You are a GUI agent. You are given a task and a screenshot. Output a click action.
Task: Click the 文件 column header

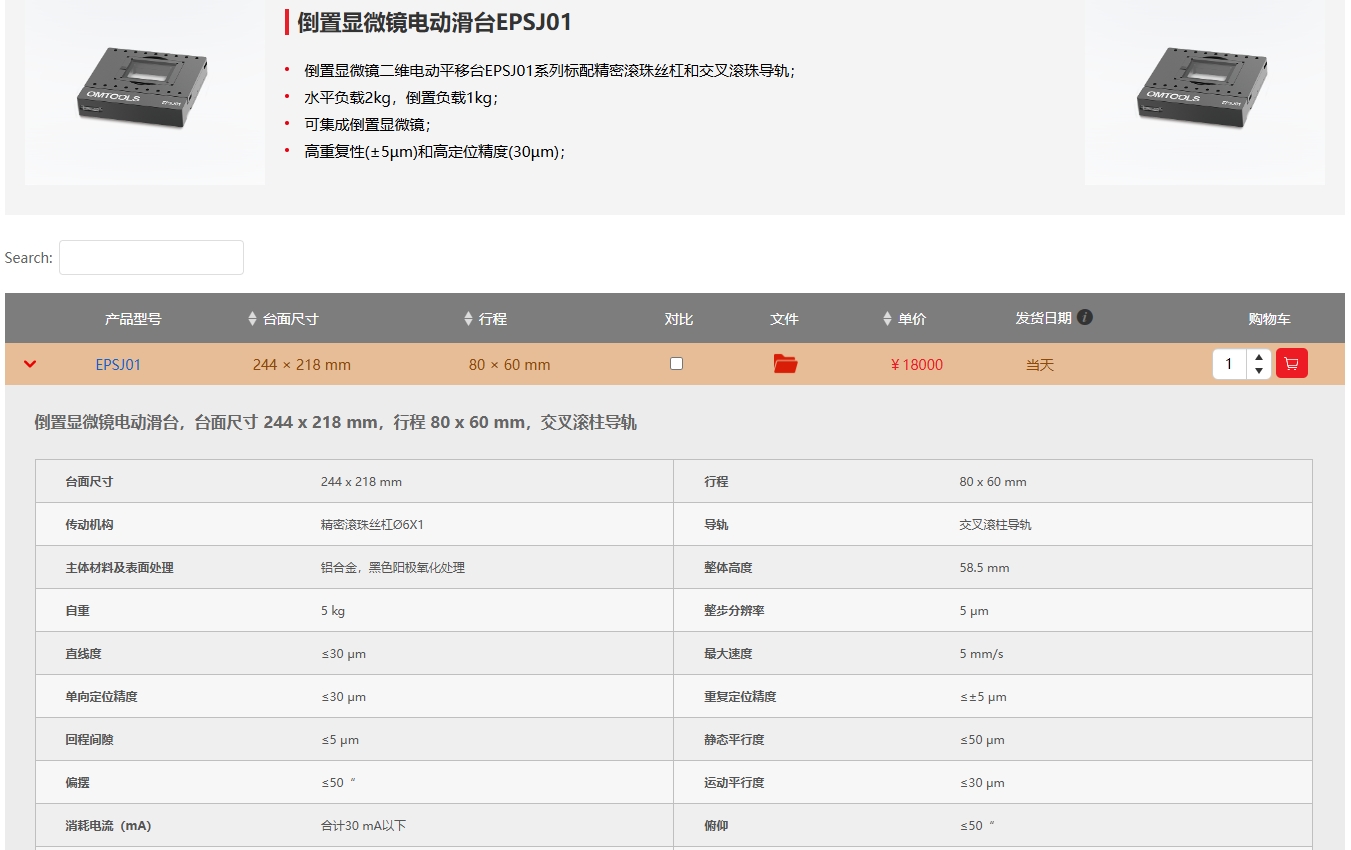784,319
